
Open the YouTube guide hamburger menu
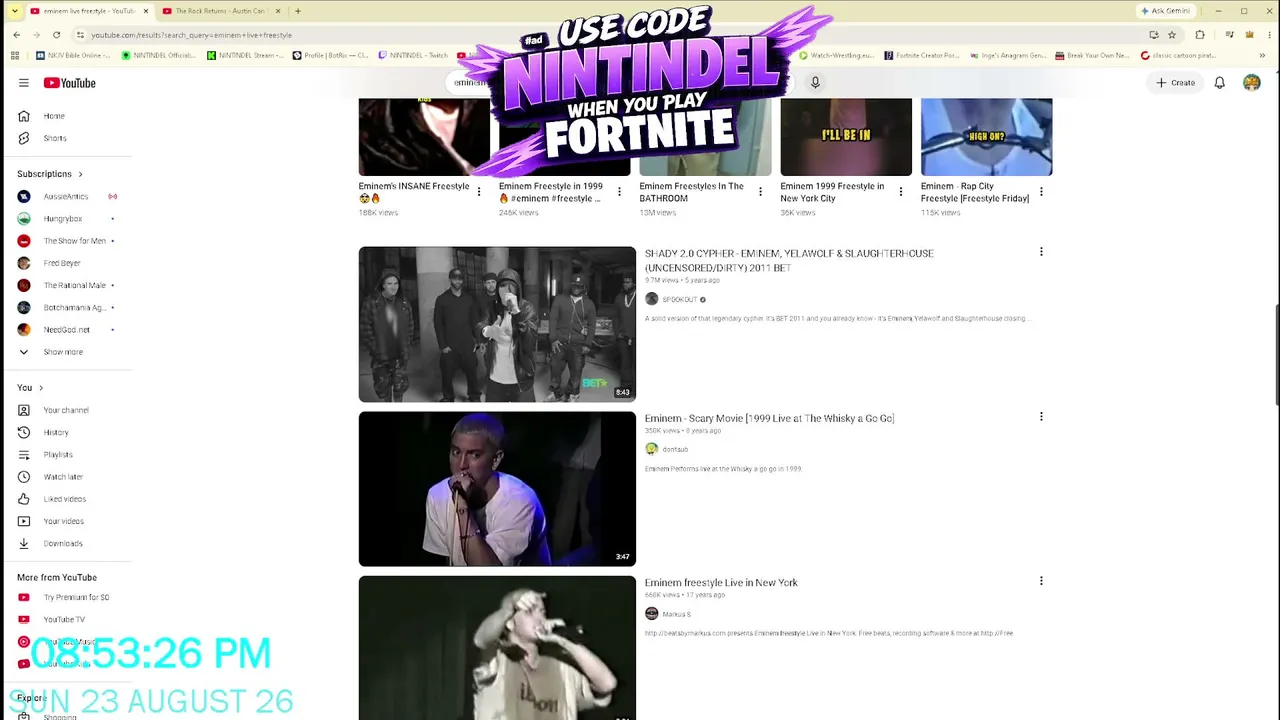tap(24, 83)
